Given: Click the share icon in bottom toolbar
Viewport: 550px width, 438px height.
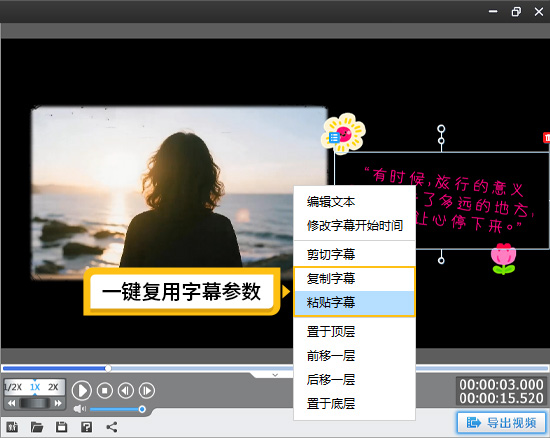Looking at the screenshot, I should pyautogui.click(x=112, y=427).
